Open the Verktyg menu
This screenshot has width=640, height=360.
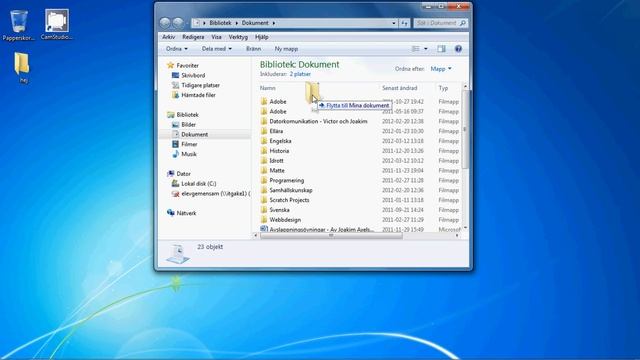238,37
